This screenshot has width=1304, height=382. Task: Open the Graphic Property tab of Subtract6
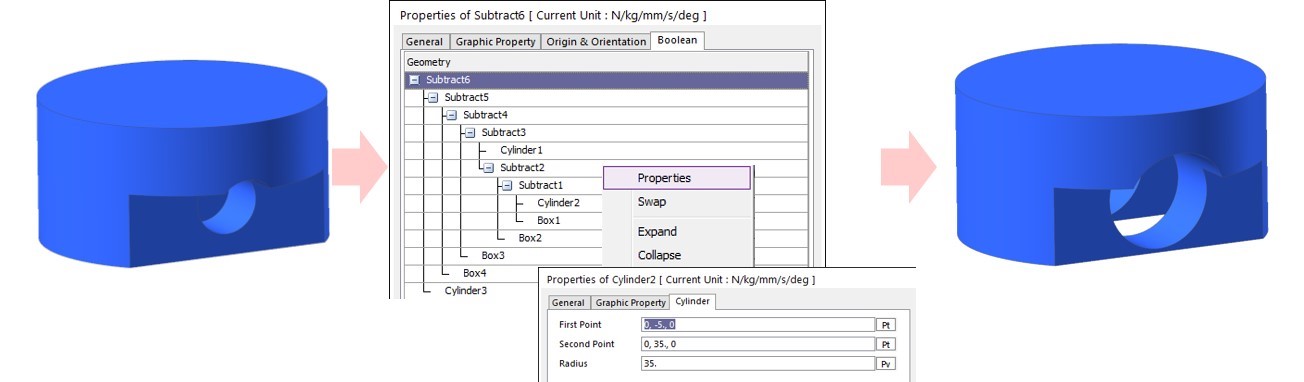[x=495, y=42]
